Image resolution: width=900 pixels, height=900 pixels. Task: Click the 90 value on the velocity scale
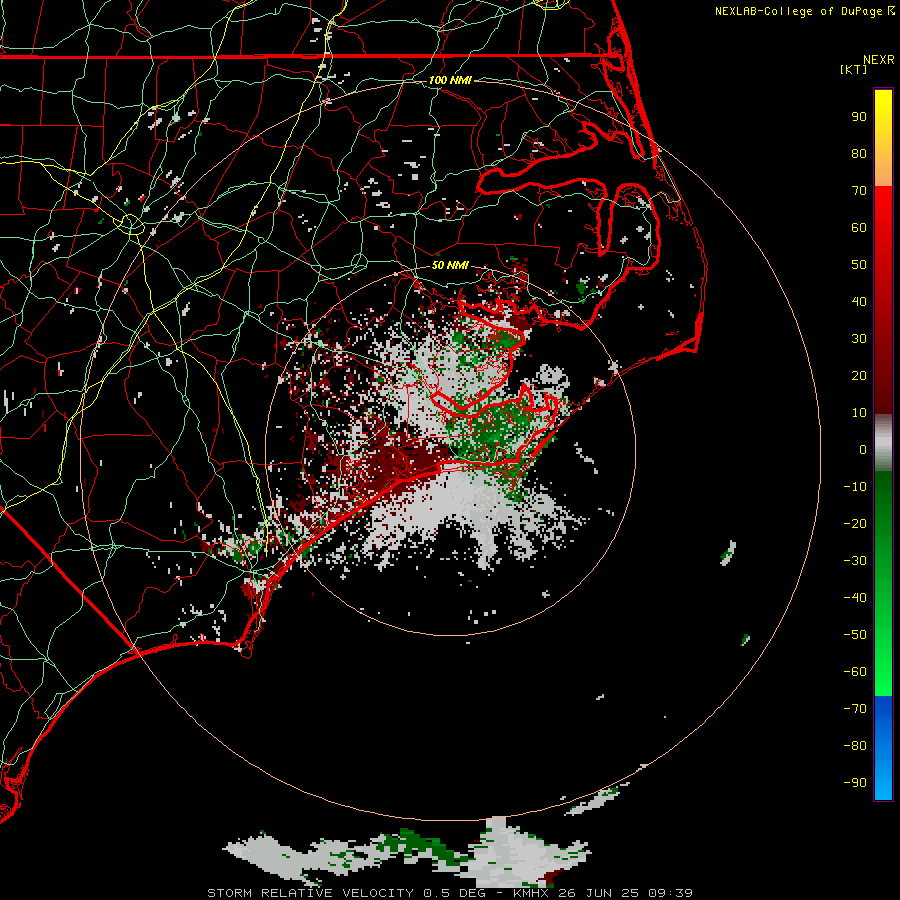point(859,117)
